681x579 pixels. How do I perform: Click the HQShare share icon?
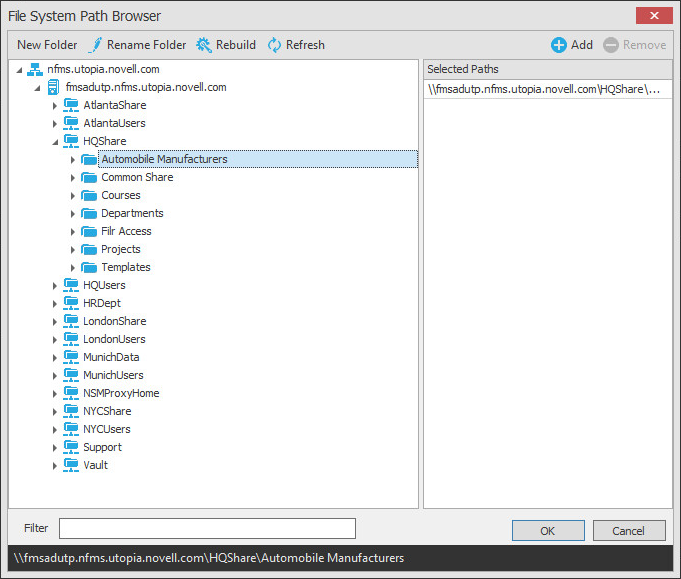(x=71, y=141)
